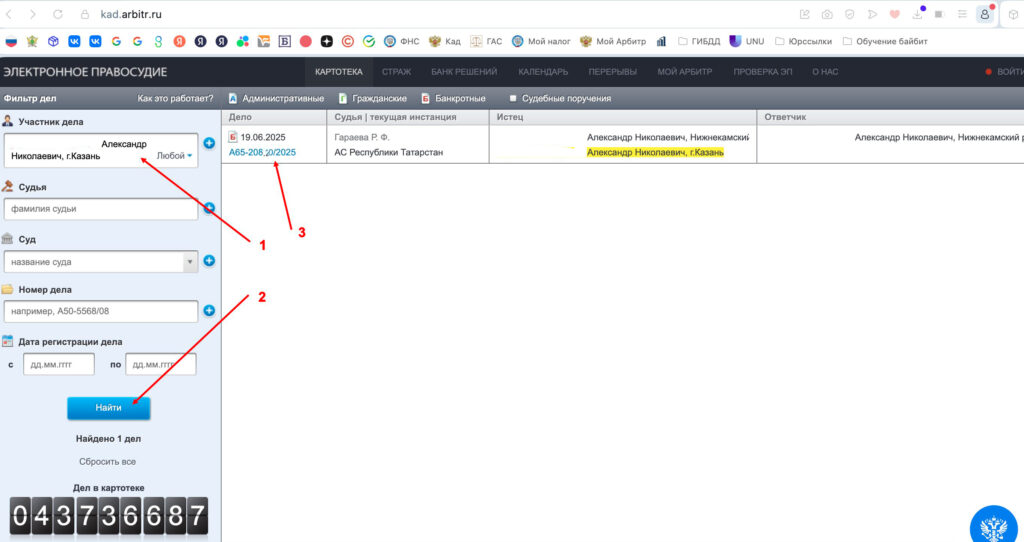This screenshot has height=542, width=1024.
Task: Click the highlighted plaintiff name from г.Казань
Action: [655, 152]
